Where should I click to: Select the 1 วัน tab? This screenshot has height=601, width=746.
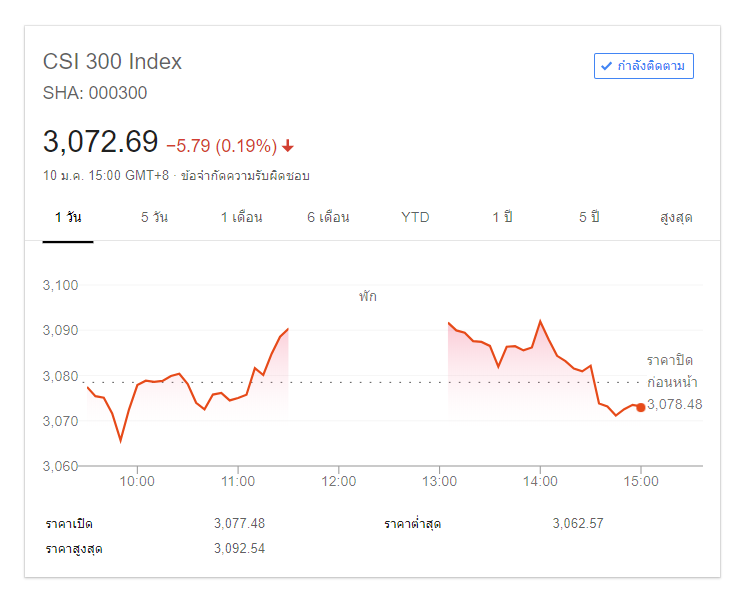click(x=68, y=217)
